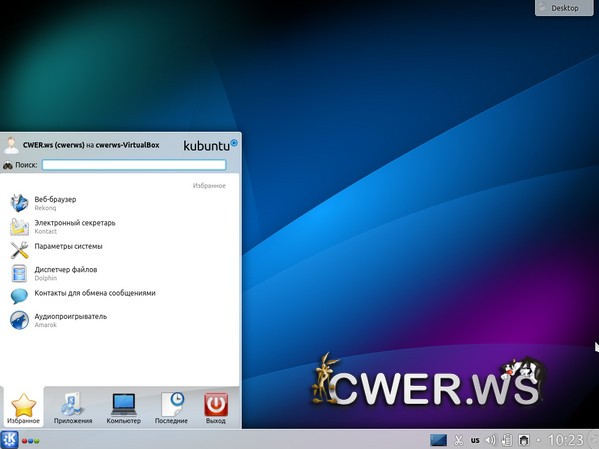This screenshot has height=449, width=599.
Task: Click the network tray icon next to the arrow
Action: click(x=524, y=440)
